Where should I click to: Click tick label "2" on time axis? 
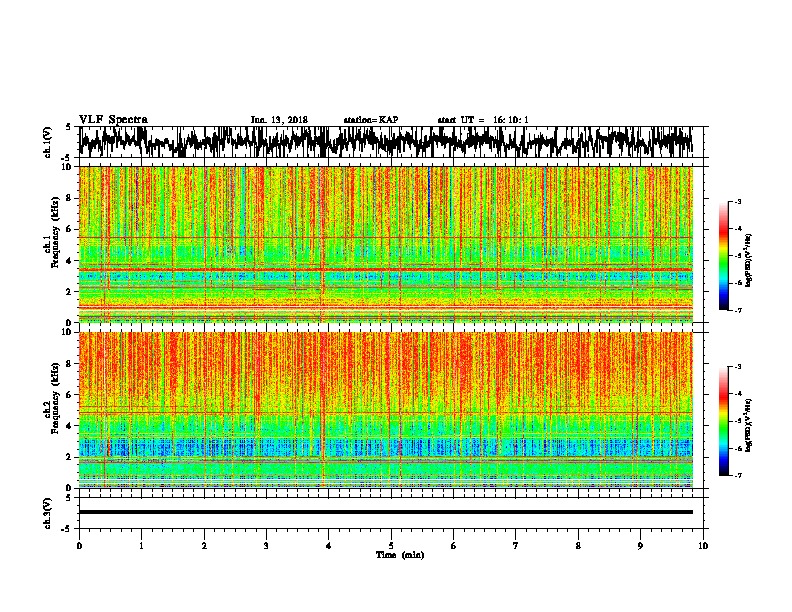click(204, 546)
